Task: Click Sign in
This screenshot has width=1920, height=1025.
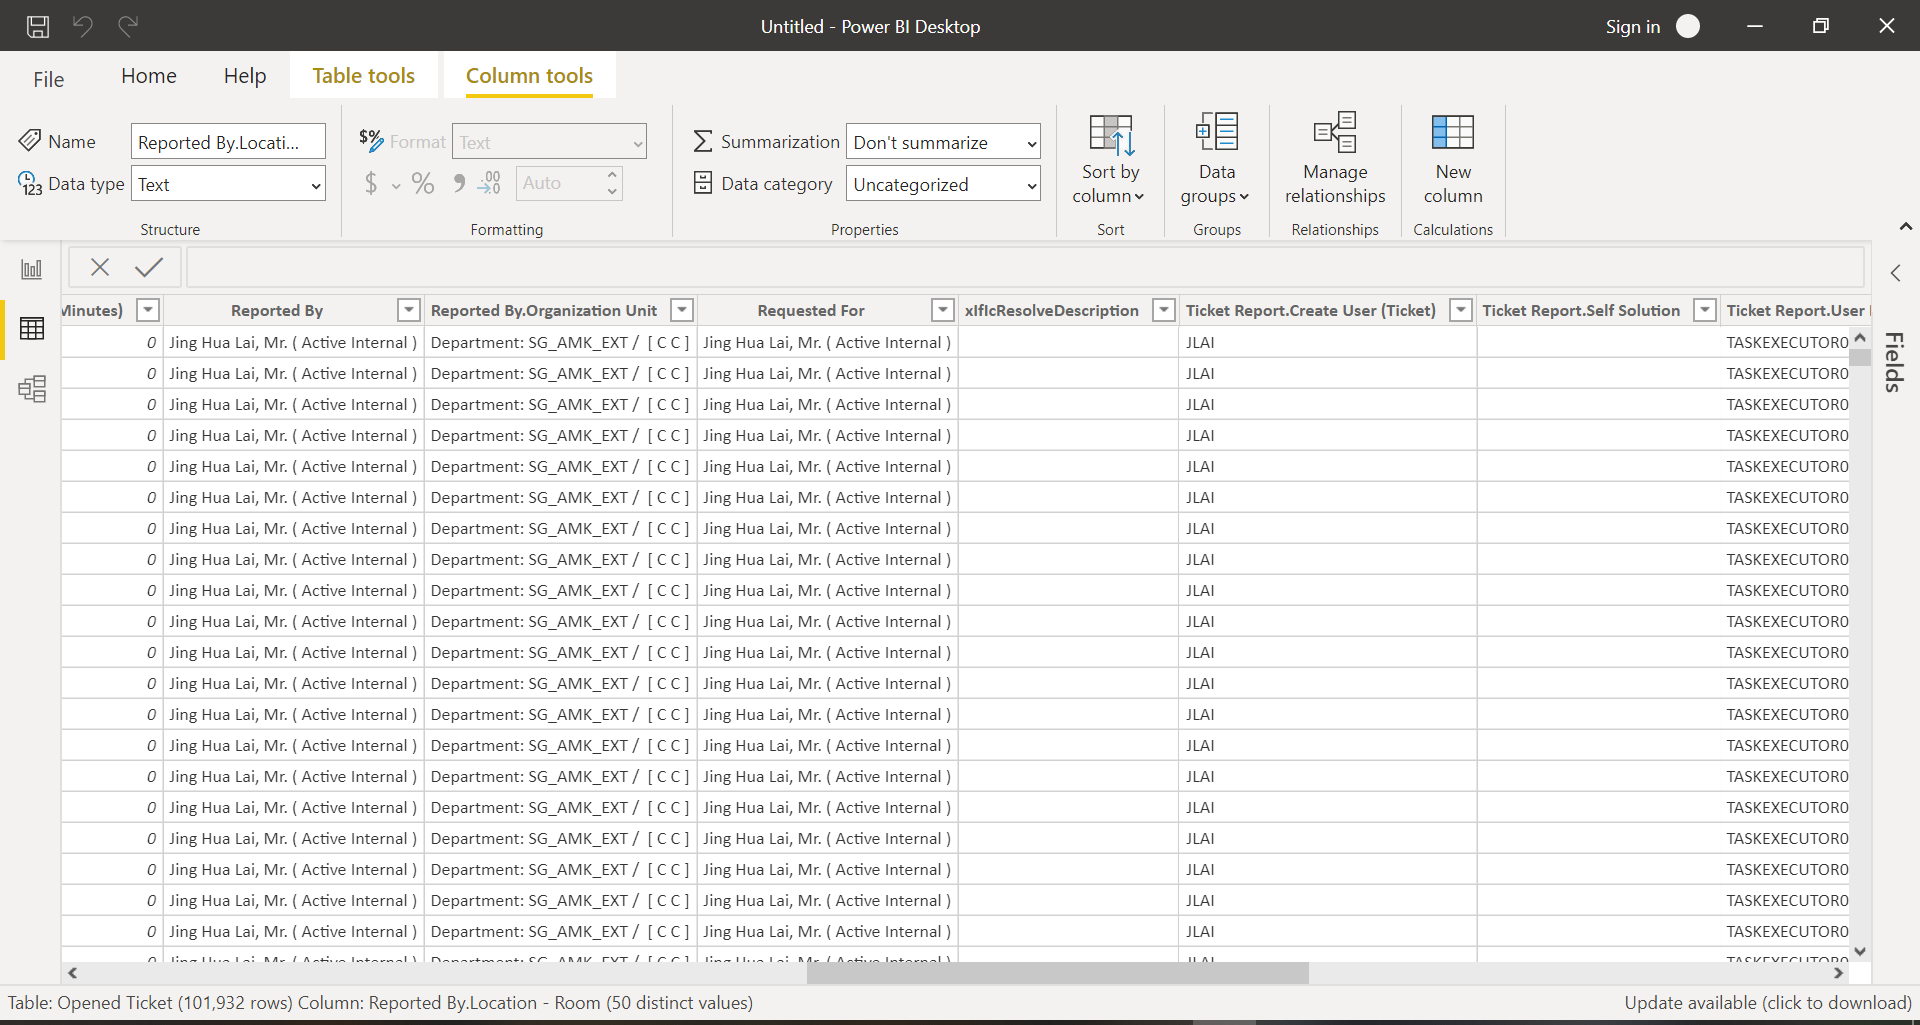Action: [1633, 27]
